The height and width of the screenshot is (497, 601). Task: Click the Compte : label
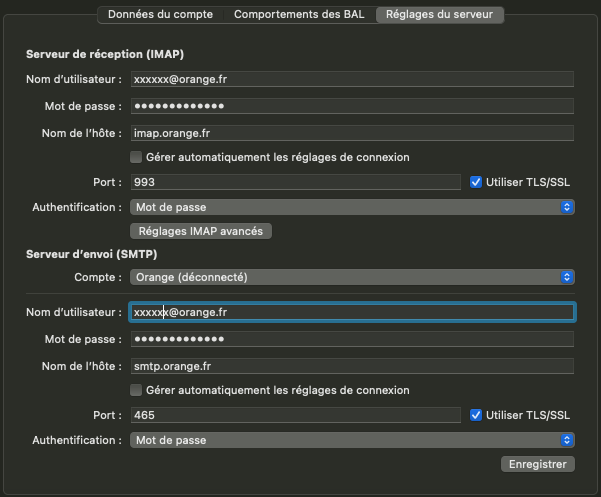(x=98, y=277)
